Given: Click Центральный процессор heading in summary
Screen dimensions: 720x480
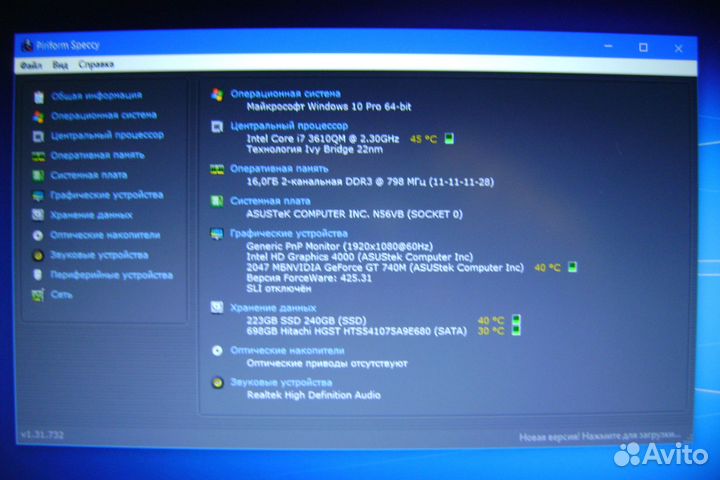Looking at the screenshot, I should pos(289,125).
